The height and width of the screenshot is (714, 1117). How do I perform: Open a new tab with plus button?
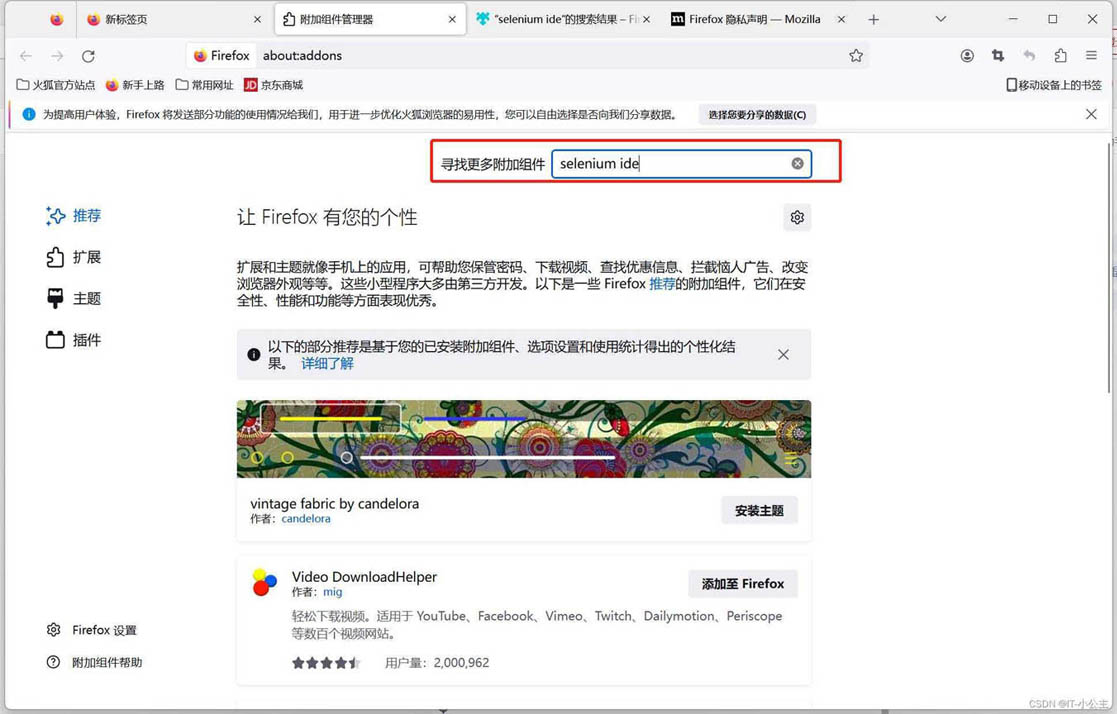[x=873, y=19]
